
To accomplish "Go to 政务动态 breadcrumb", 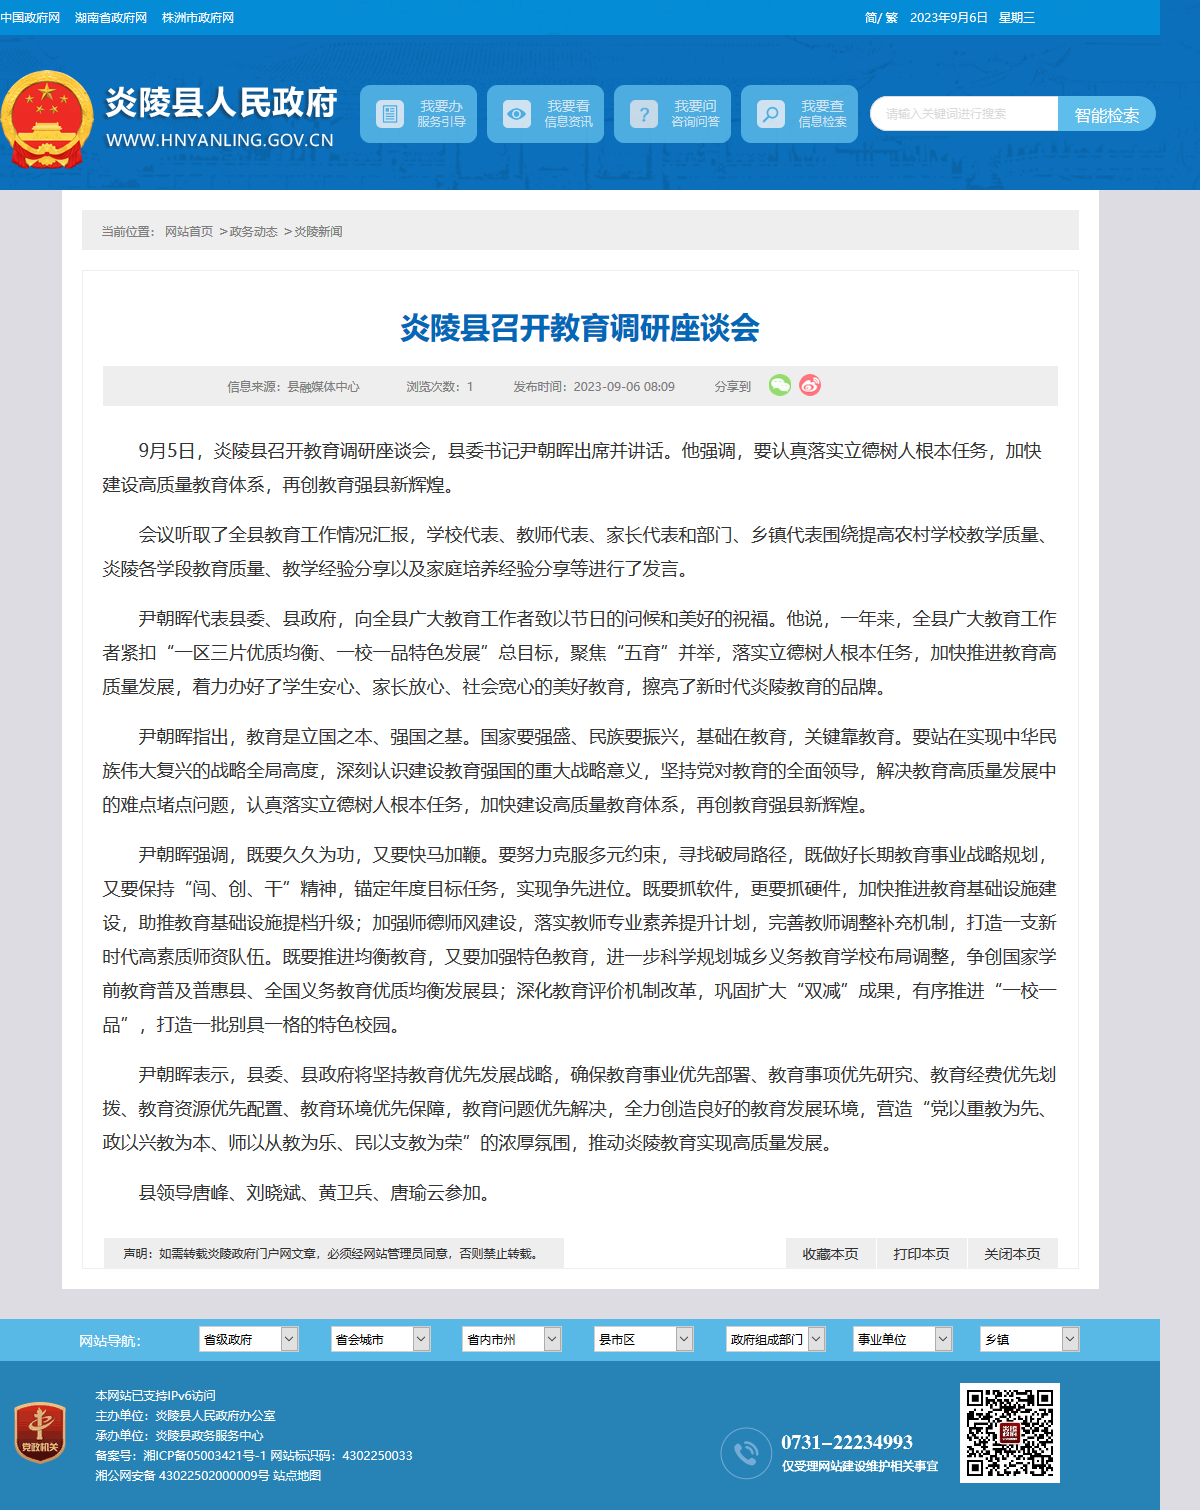I will 254,231.
